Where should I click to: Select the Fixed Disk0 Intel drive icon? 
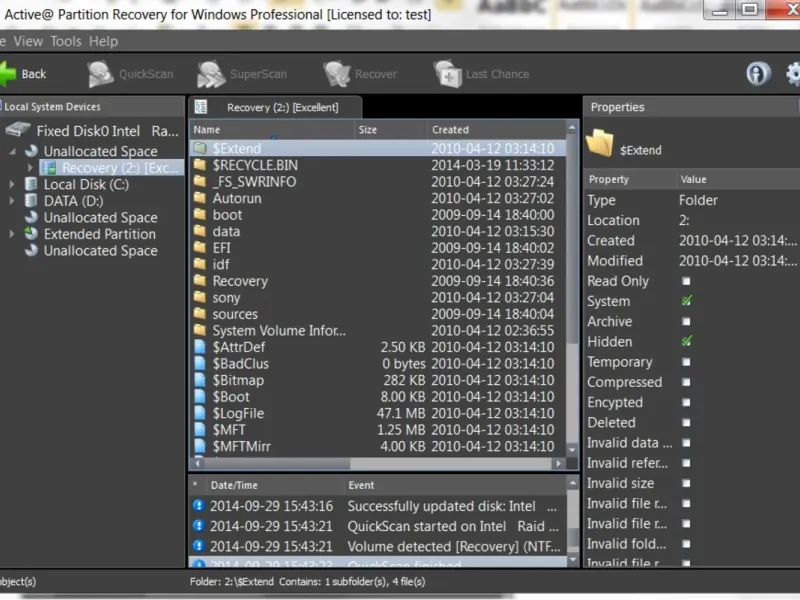[x=18, y=130]
